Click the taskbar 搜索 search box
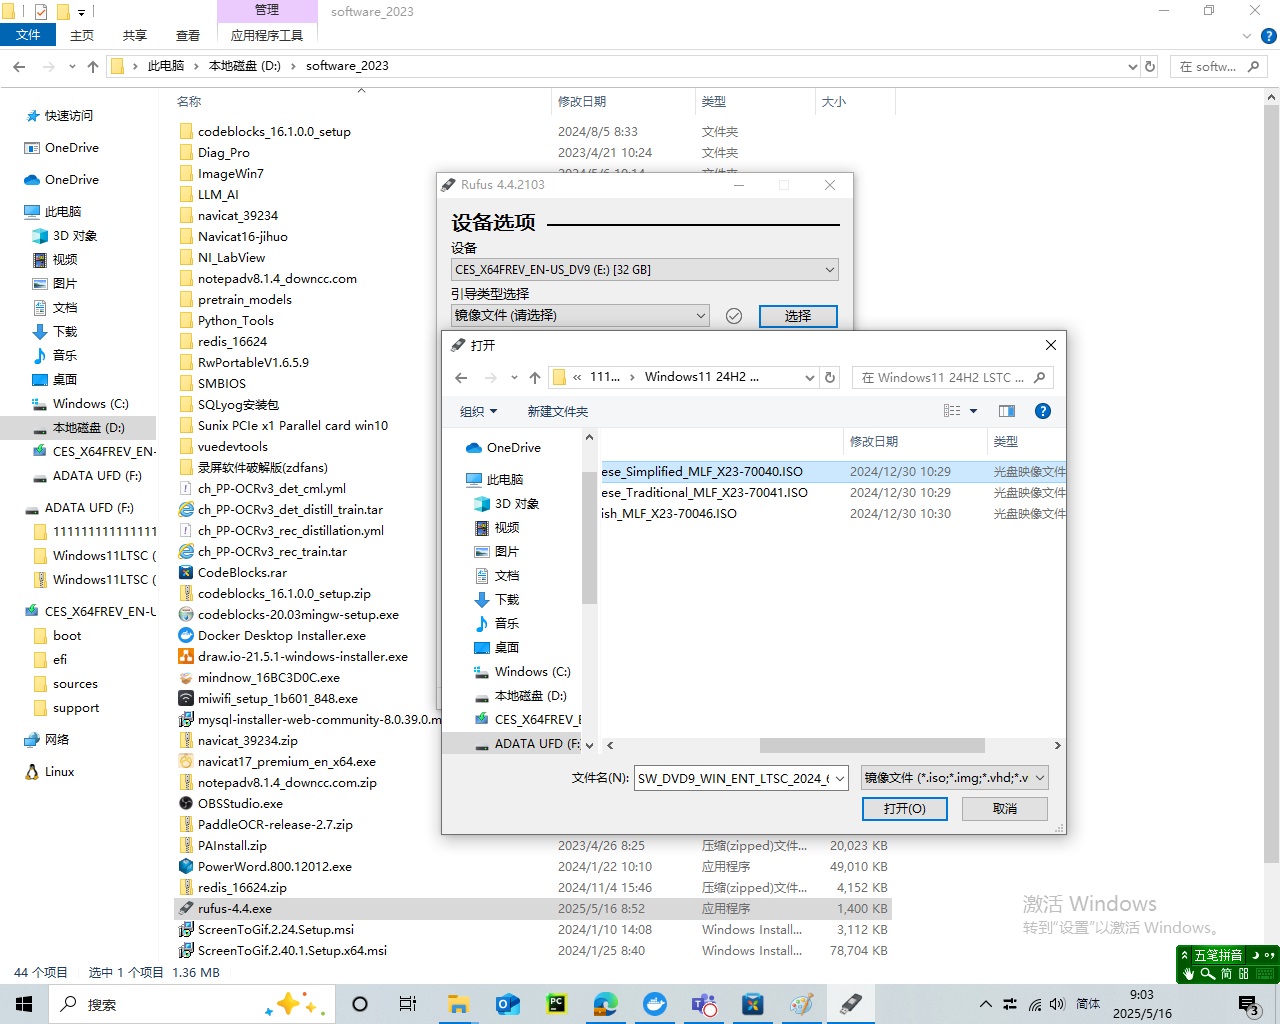The height and width of the screenshot is (1024, 1280). 190,1004
